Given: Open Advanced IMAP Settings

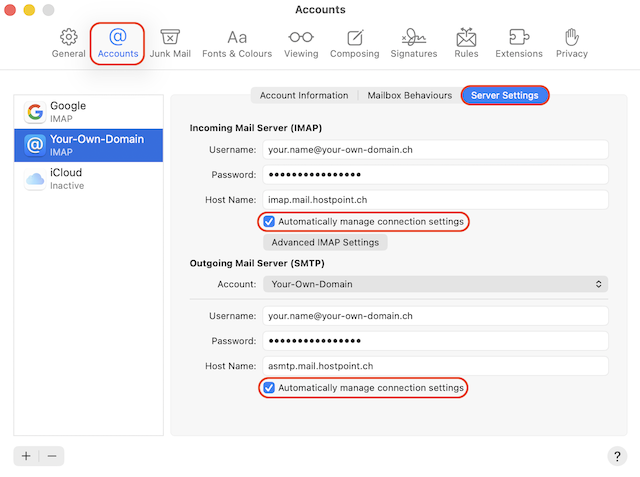Looking at the screenshot, I should 325,242.
